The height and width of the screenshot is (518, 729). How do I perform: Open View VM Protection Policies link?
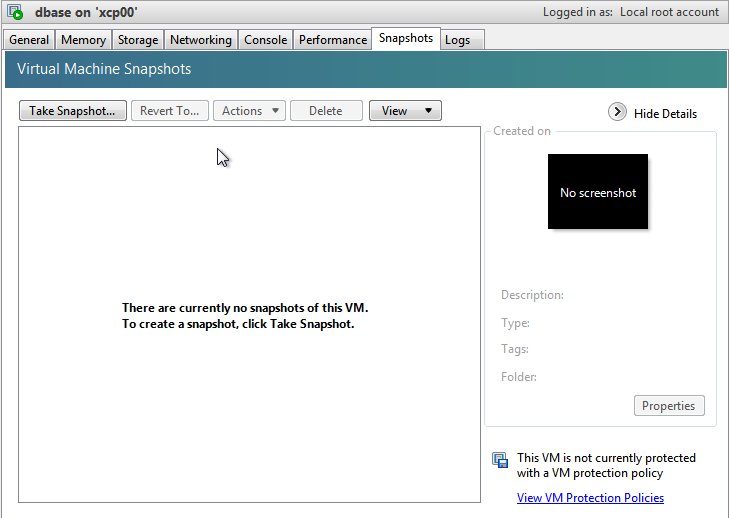590,498
